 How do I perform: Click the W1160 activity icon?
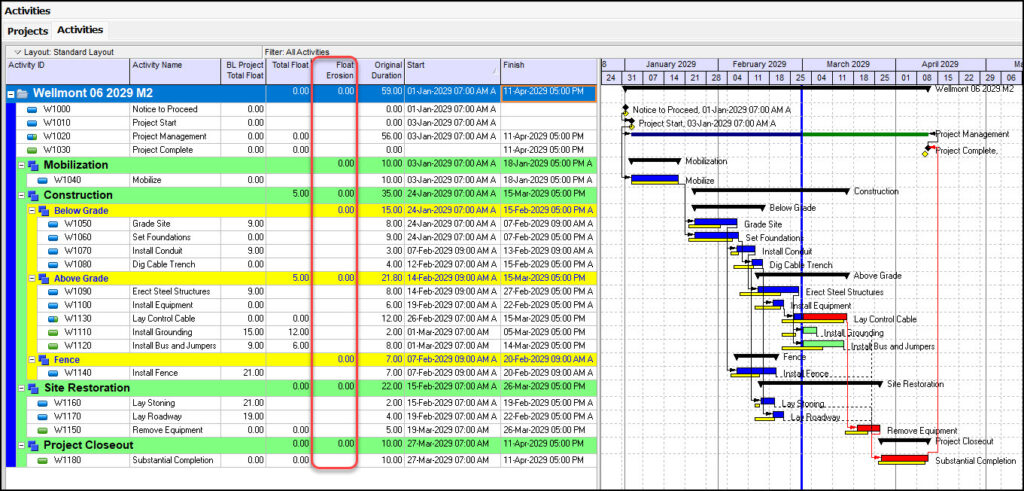[x=42, y=404]
